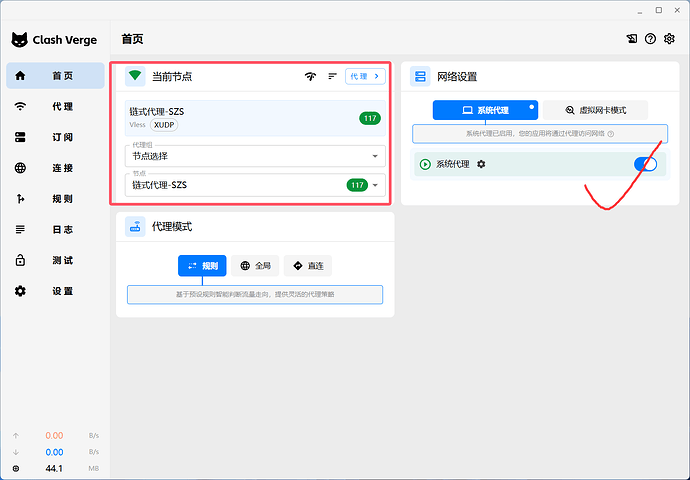Go to the 规则 rules page
This screenshot has height=480, width=690.
point(55,199)
